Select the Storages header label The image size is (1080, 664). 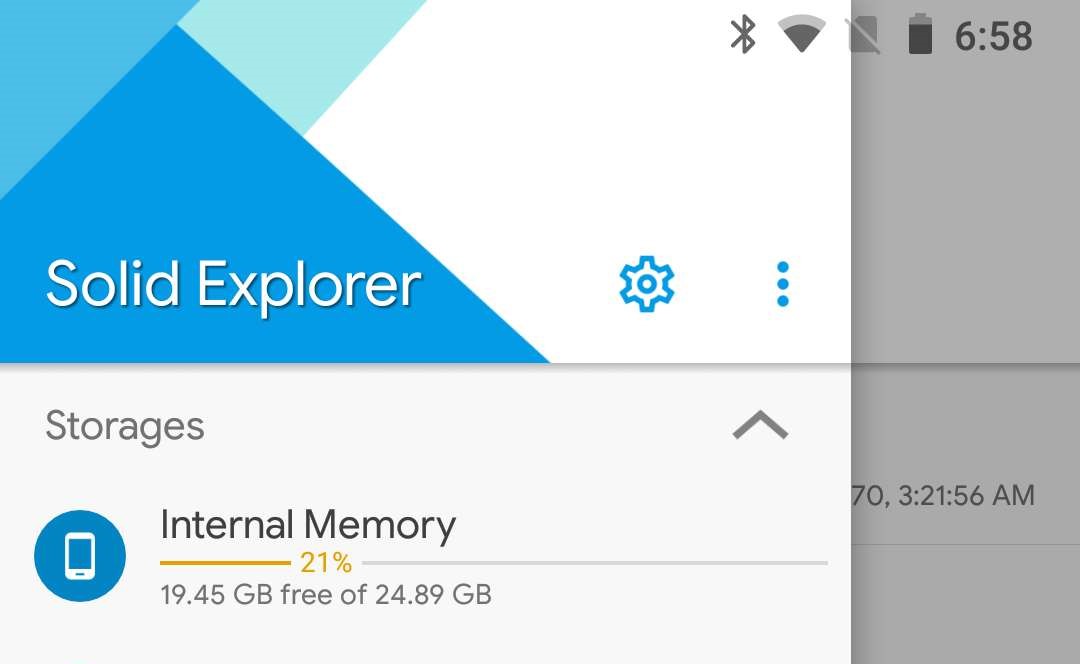pos(125,426)
